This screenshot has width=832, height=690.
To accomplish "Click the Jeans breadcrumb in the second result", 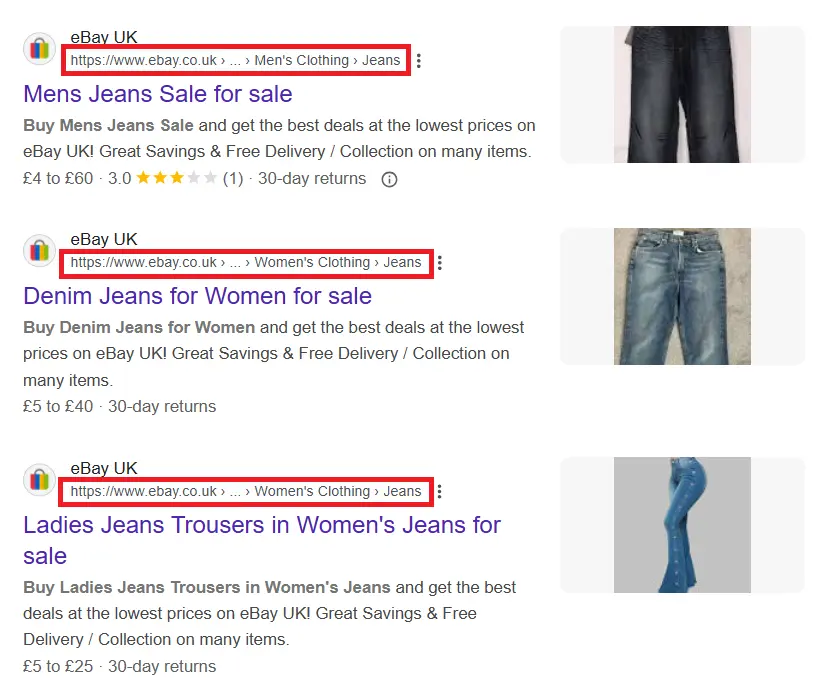I will pos(403,262).
